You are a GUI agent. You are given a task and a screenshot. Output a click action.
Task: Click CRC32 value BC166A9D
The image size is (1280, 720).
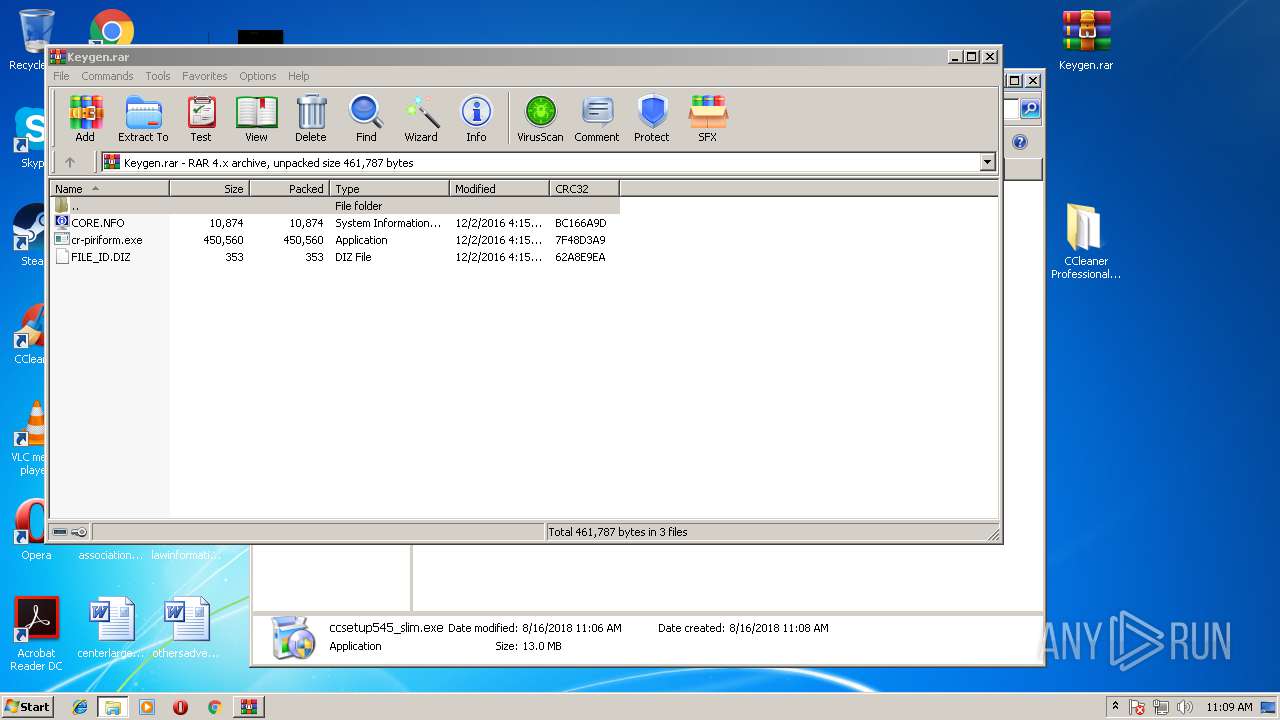[x=581, y=223]
